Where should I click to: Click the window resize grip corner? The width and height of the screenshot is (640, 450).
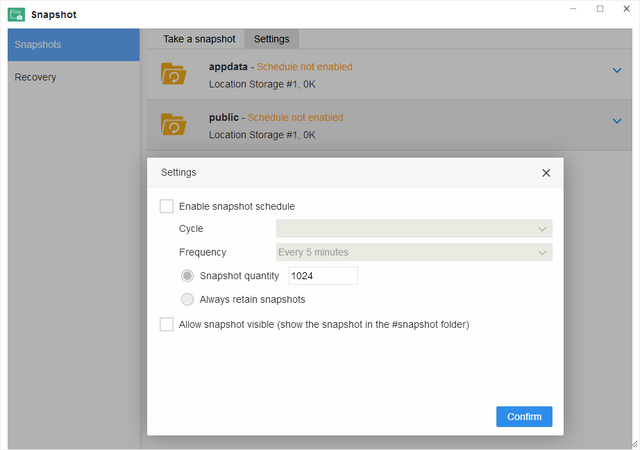[x=634, y=444]
